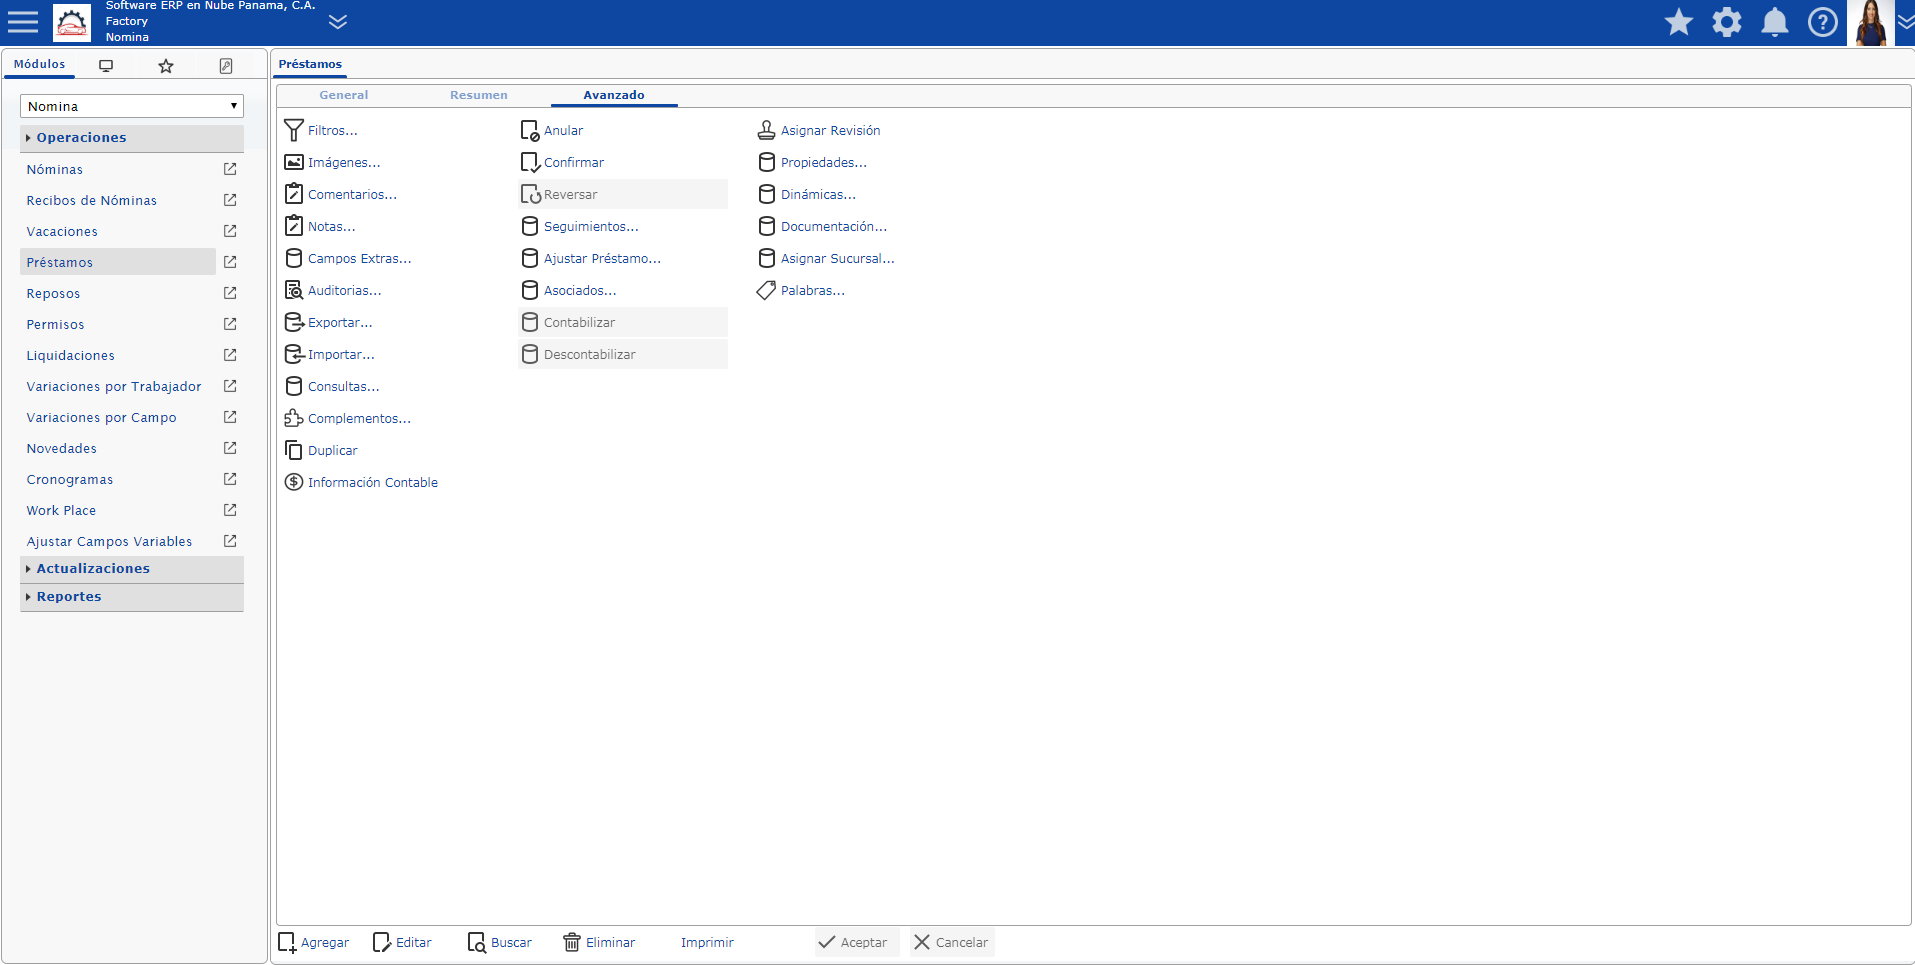Open settings gear in top bar
The height and width of the screenshot is (965, 1915).
click(1727, 22)
